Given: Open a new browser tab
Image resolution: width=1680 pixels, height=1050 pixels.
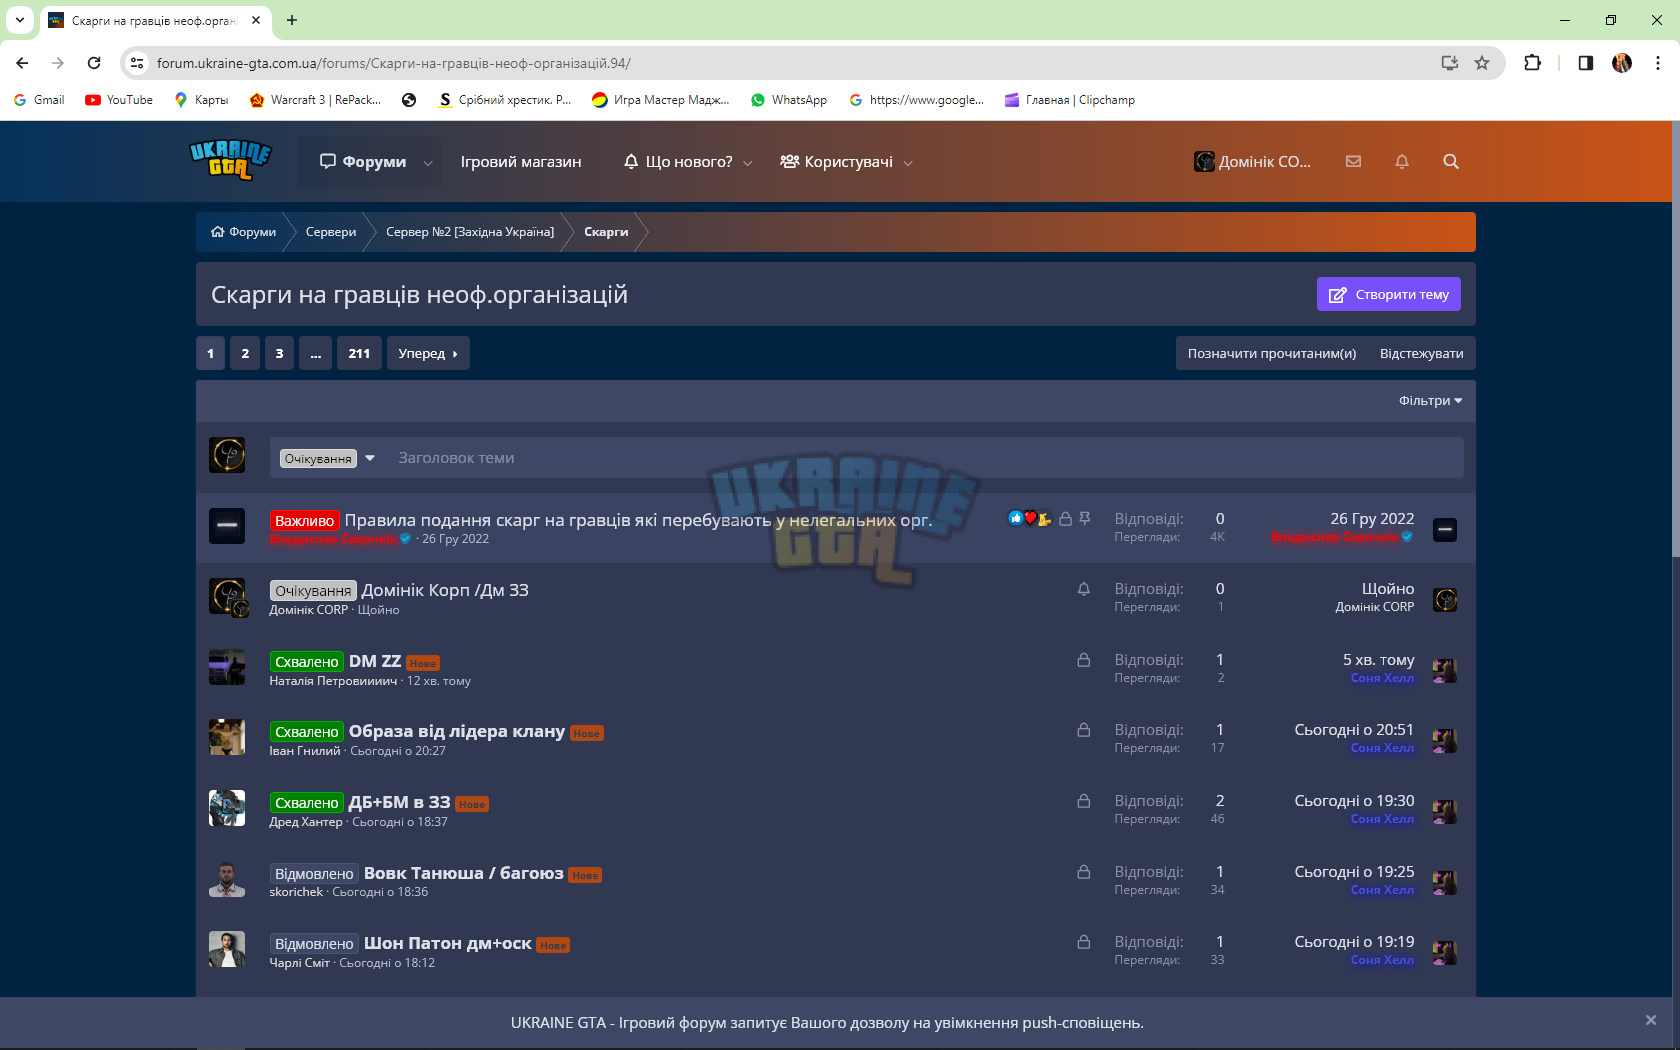Looking at the screenshot, I should 292,20.
